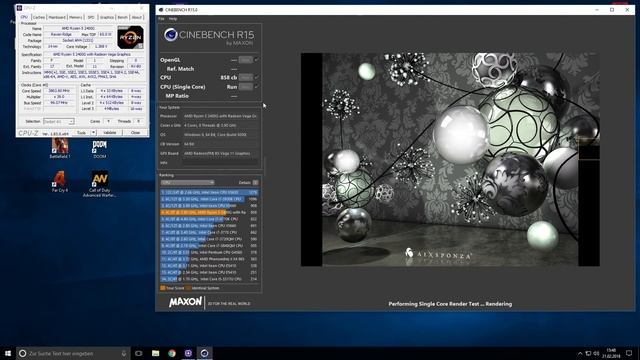Open File Explorer from the taskbar
The image size is (640, 360).
click(x=156, y=353)
